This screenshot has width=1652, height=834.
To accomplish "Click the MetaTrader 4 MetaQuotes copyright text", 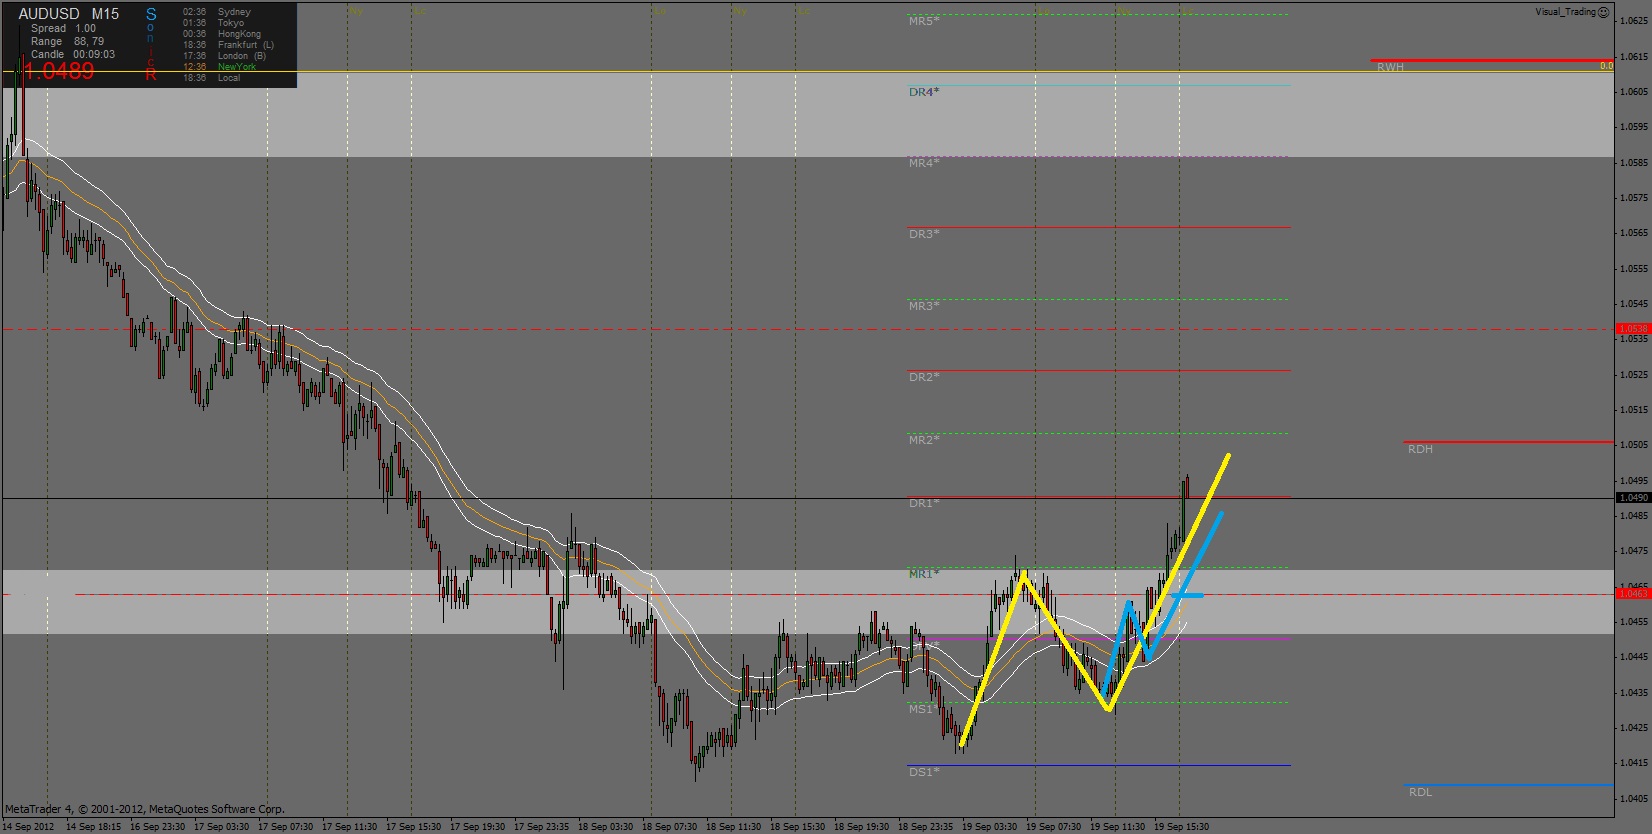I will coord(145,809).
